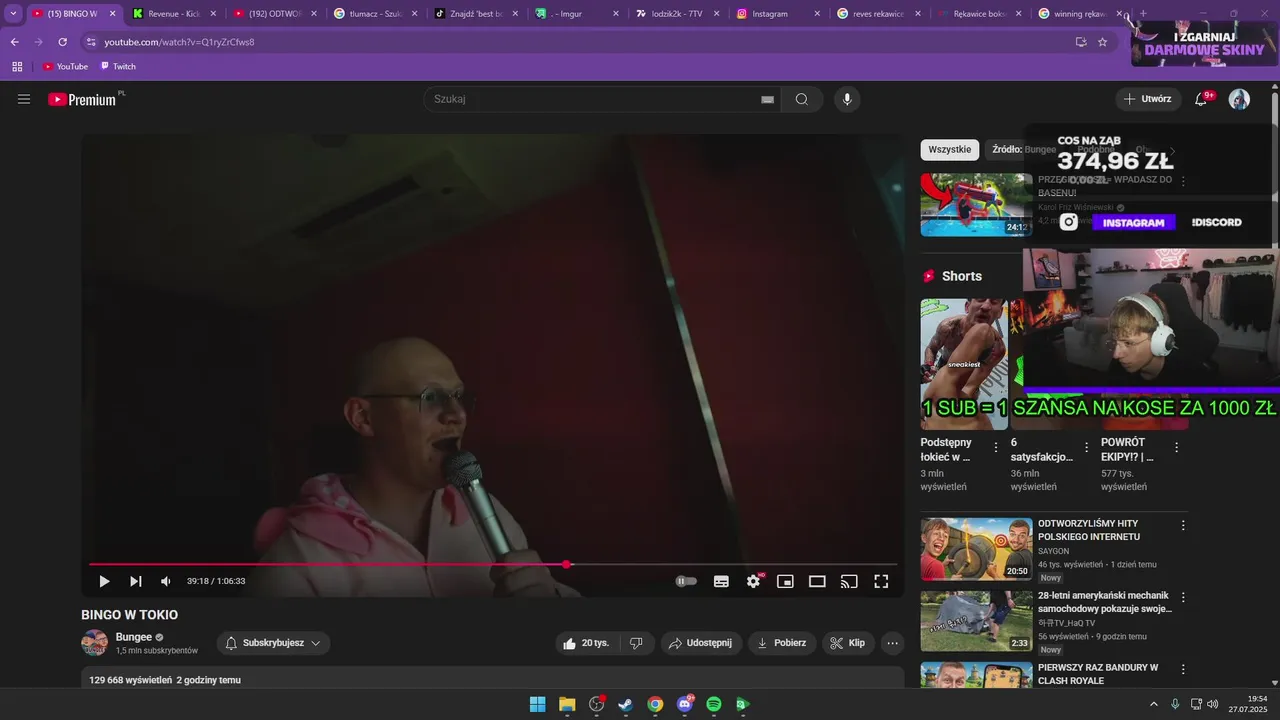Image resolution: width=1280 pixels, height=720 pixels.
Task: Enter fullscreen mode
Action: [x=881, y=581]
